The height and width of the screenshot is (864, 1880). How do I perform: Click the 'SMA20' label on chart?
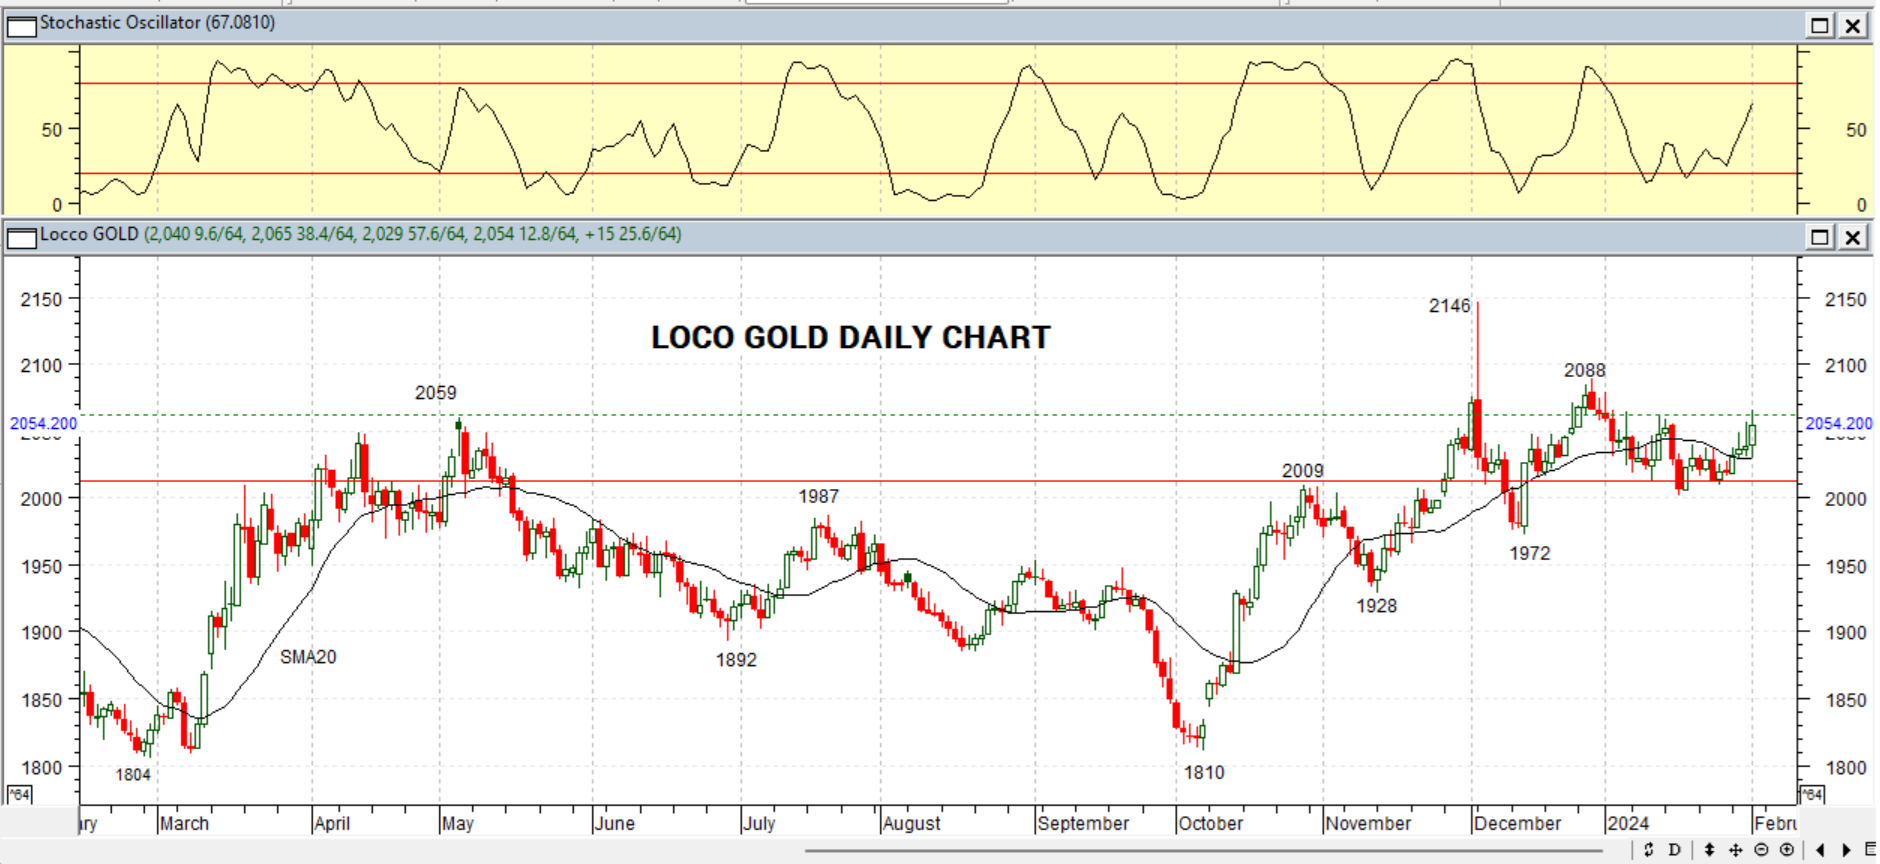coord(308,657)
